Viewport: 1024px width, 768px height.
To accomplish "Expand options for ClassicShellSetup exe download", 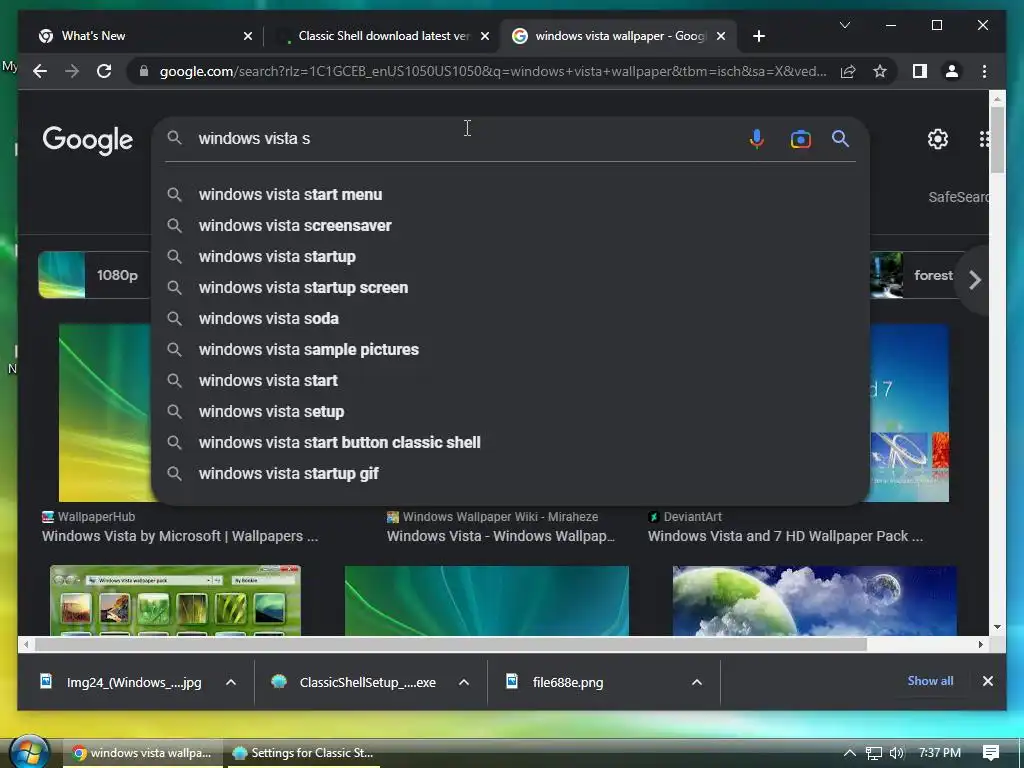I will point(464,682).
